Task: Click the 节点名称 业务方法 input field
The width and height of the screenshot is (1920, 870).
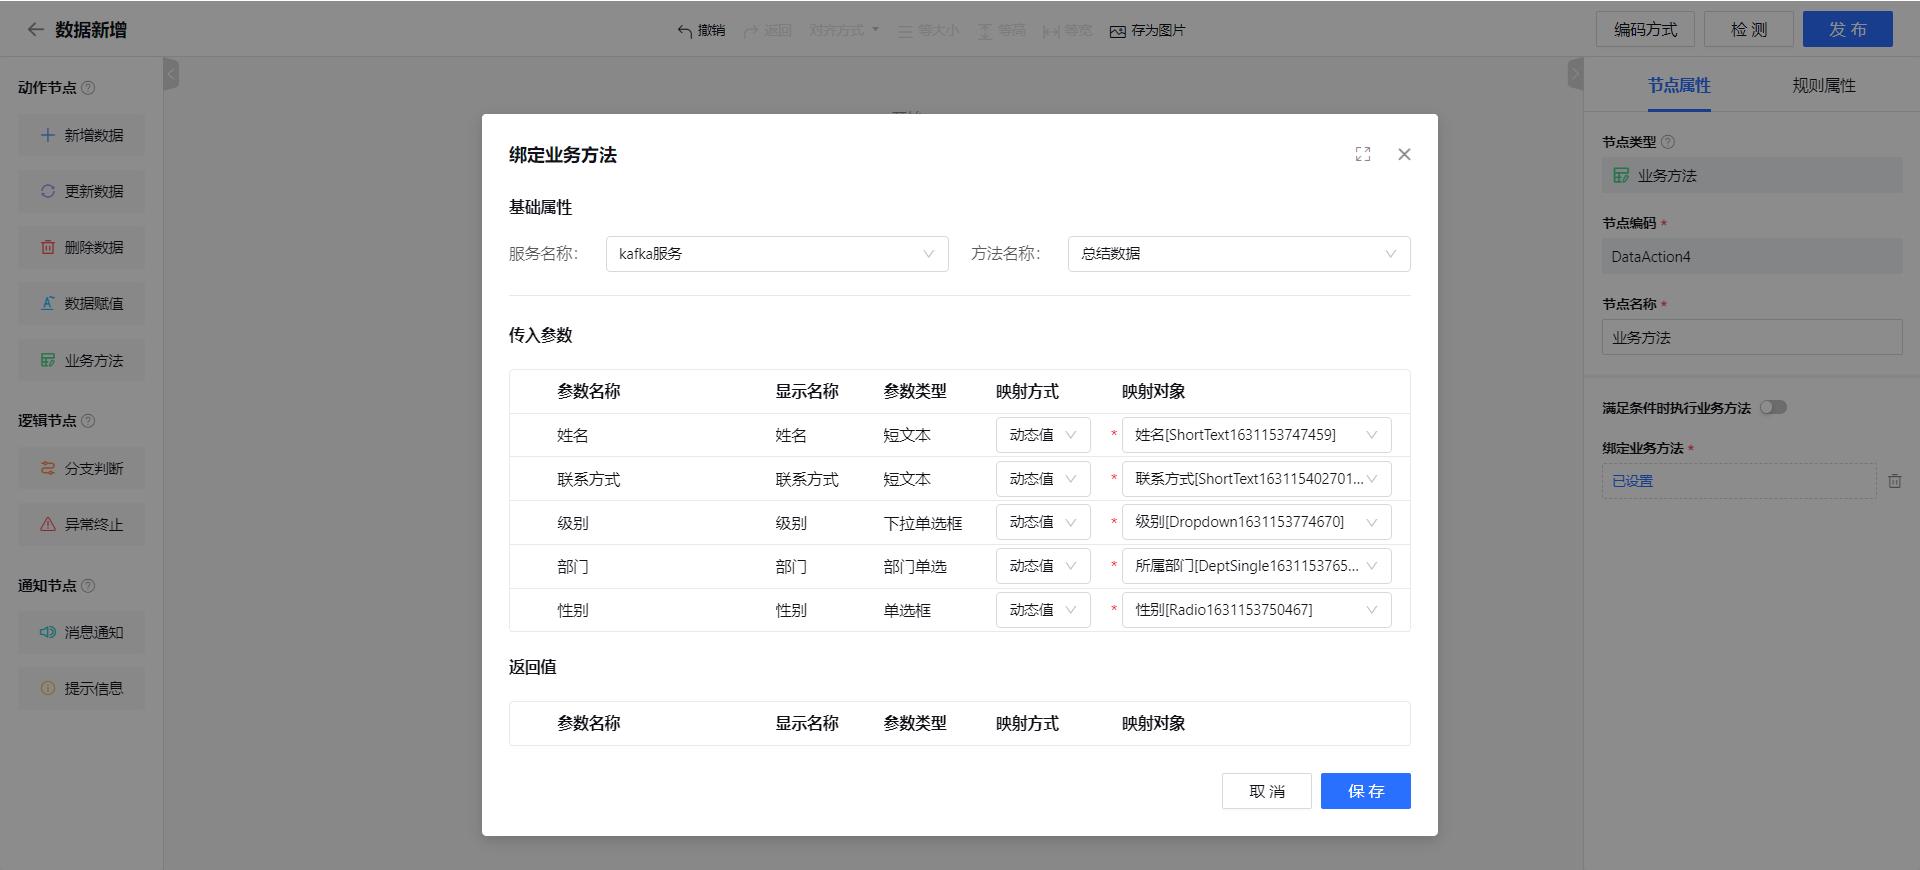Action: pos(1752,337)
